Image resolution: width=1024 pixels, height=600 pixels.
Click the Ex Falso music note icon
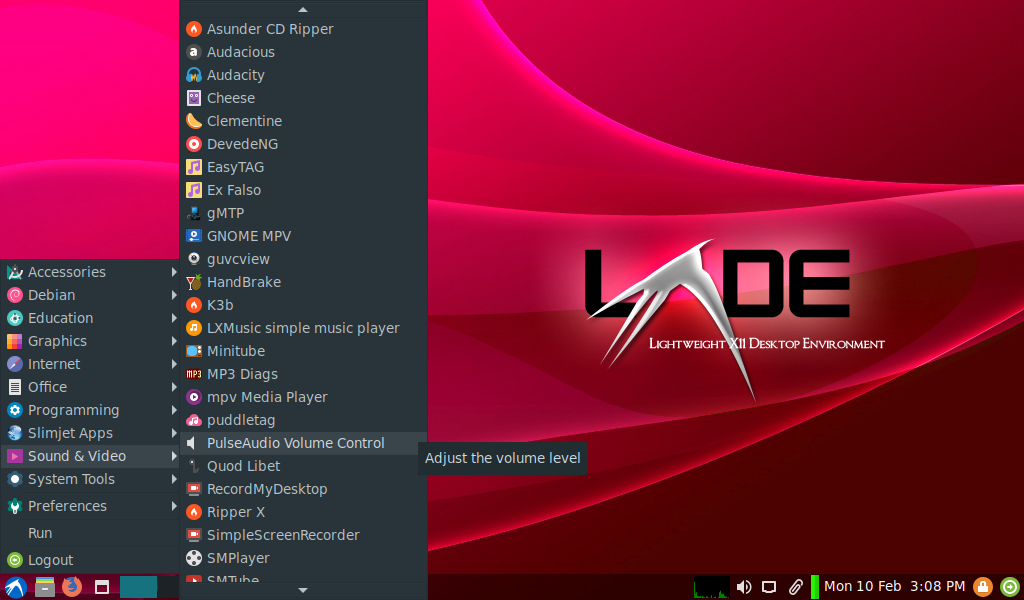194,190
